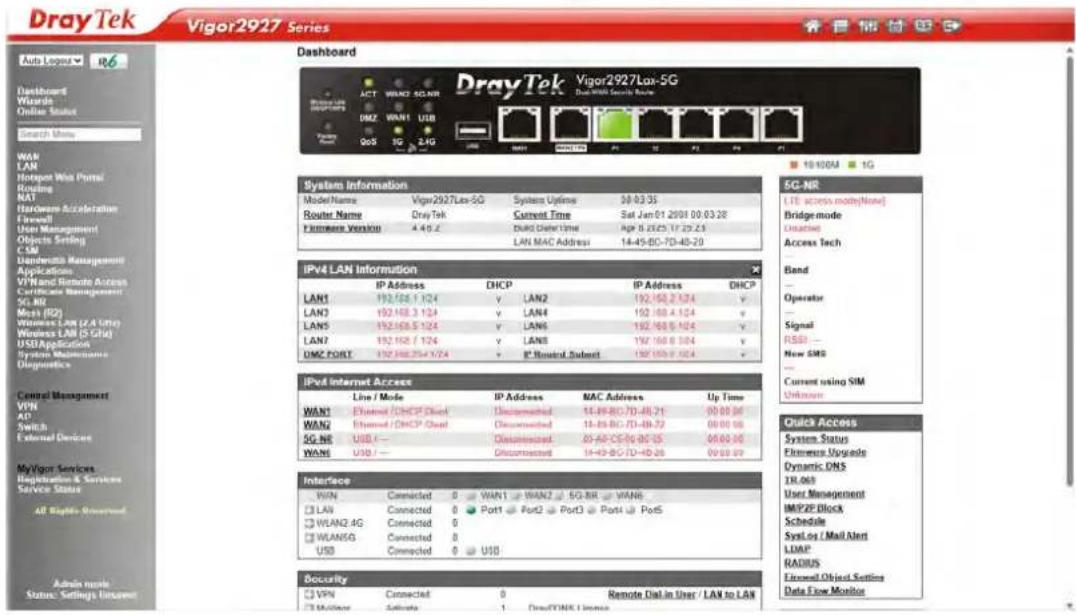This screenshot has width=1076, height=615.
Task: Open Wizards in the sidebar
Action: (35, 101)
